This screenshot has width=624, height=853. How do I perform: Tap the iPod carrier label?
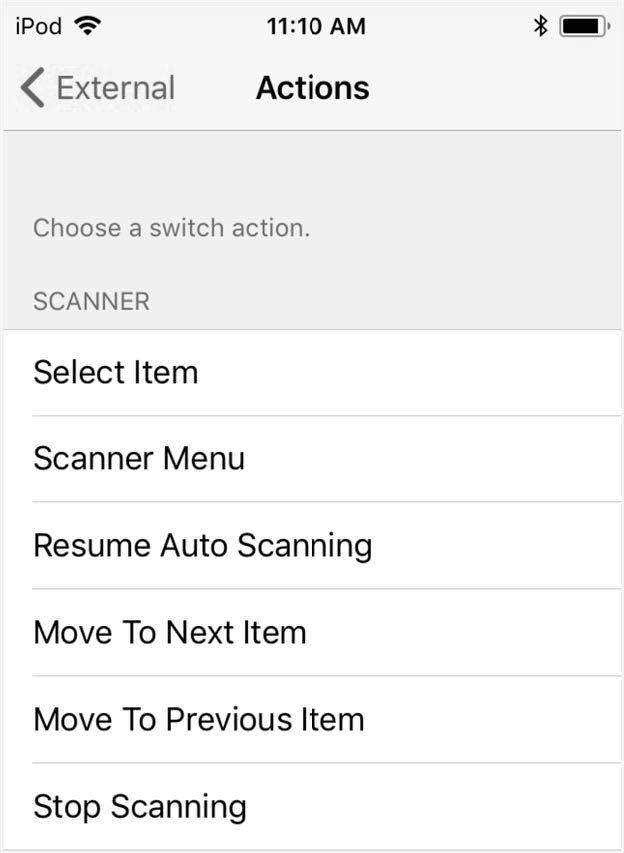[x=39, y=26]
